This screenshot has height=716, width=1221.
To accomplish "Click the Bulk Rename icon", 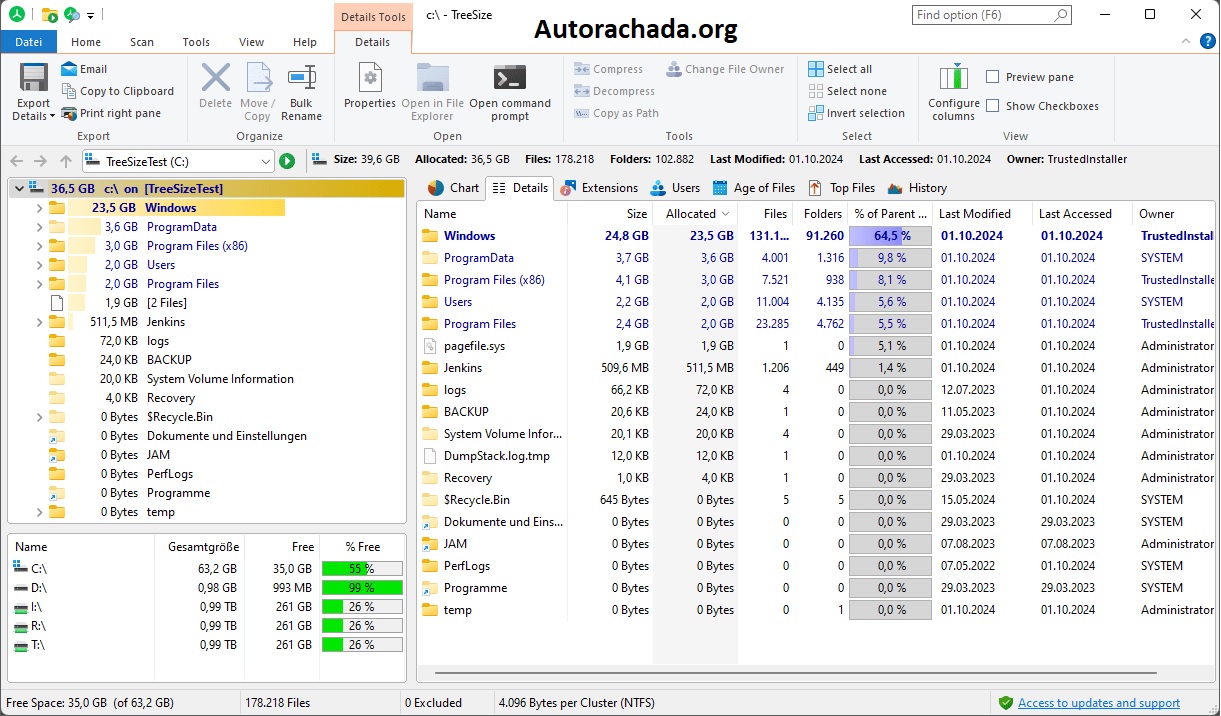I will tap(301, 78).
